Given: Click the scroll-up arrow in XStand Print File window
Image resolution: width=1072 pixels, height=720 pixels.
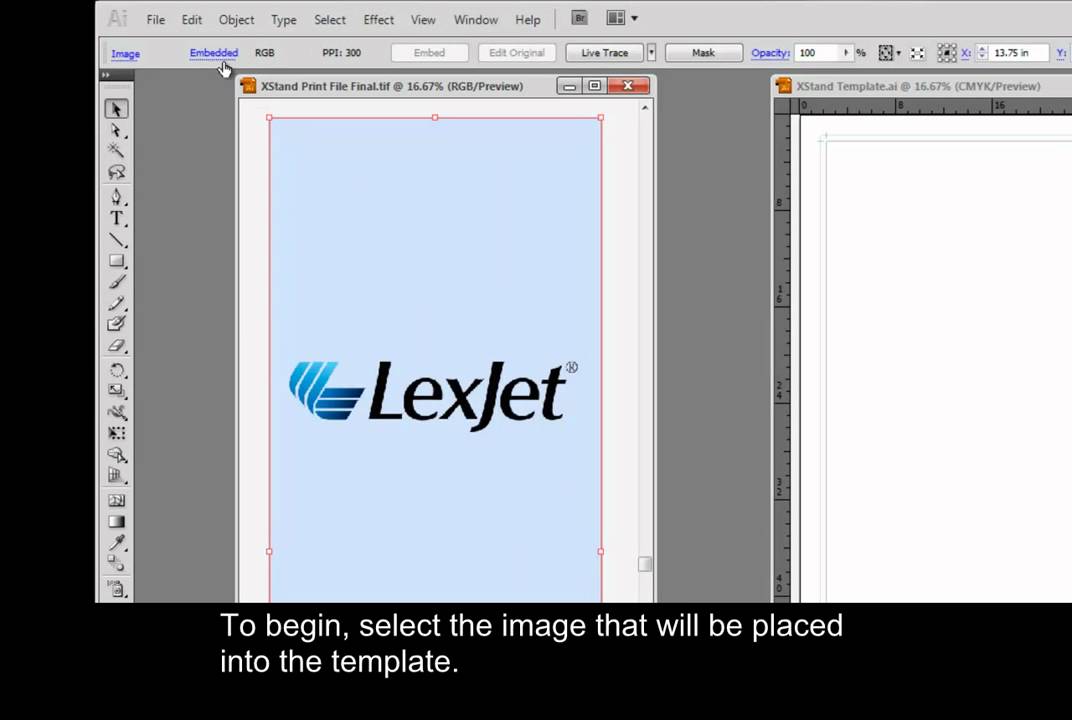Looking at the screenshot, I should (x=645, y=107).
